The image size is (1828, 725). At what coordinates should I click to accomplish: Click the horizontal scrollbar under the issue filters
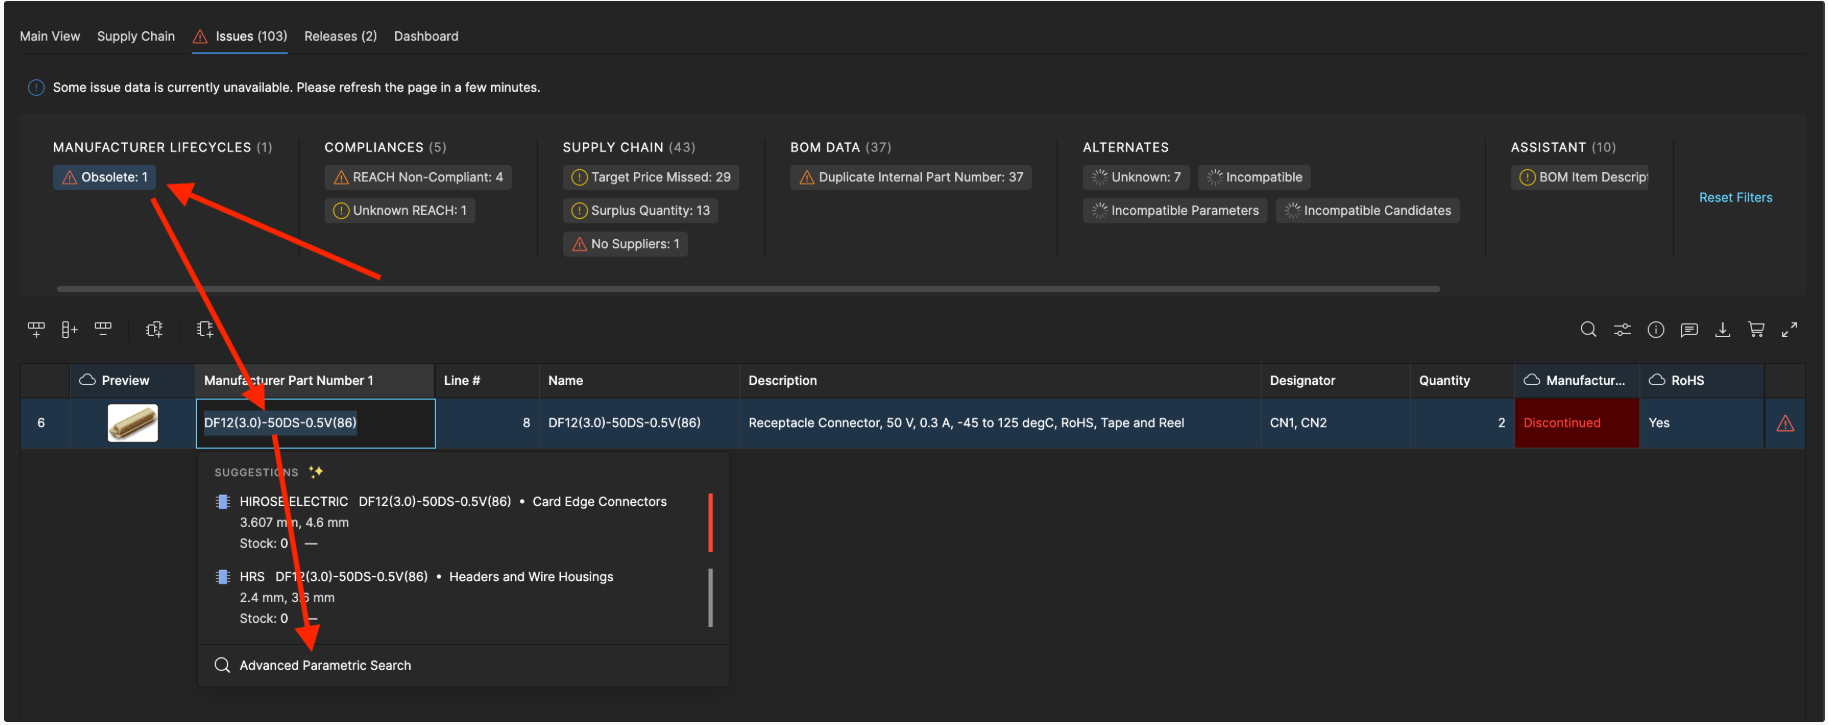748,289
